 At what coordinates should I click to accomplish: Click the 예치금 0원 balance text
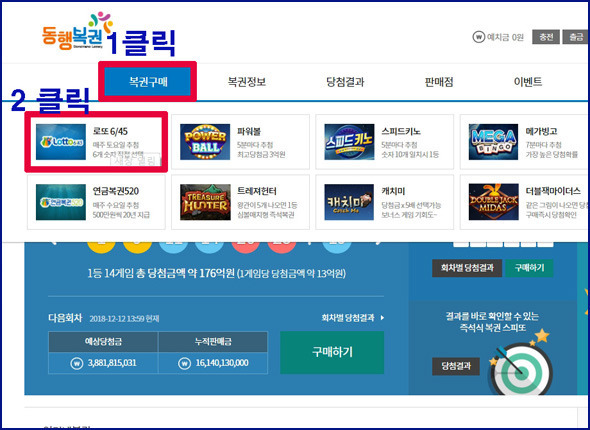pos(505,37)
